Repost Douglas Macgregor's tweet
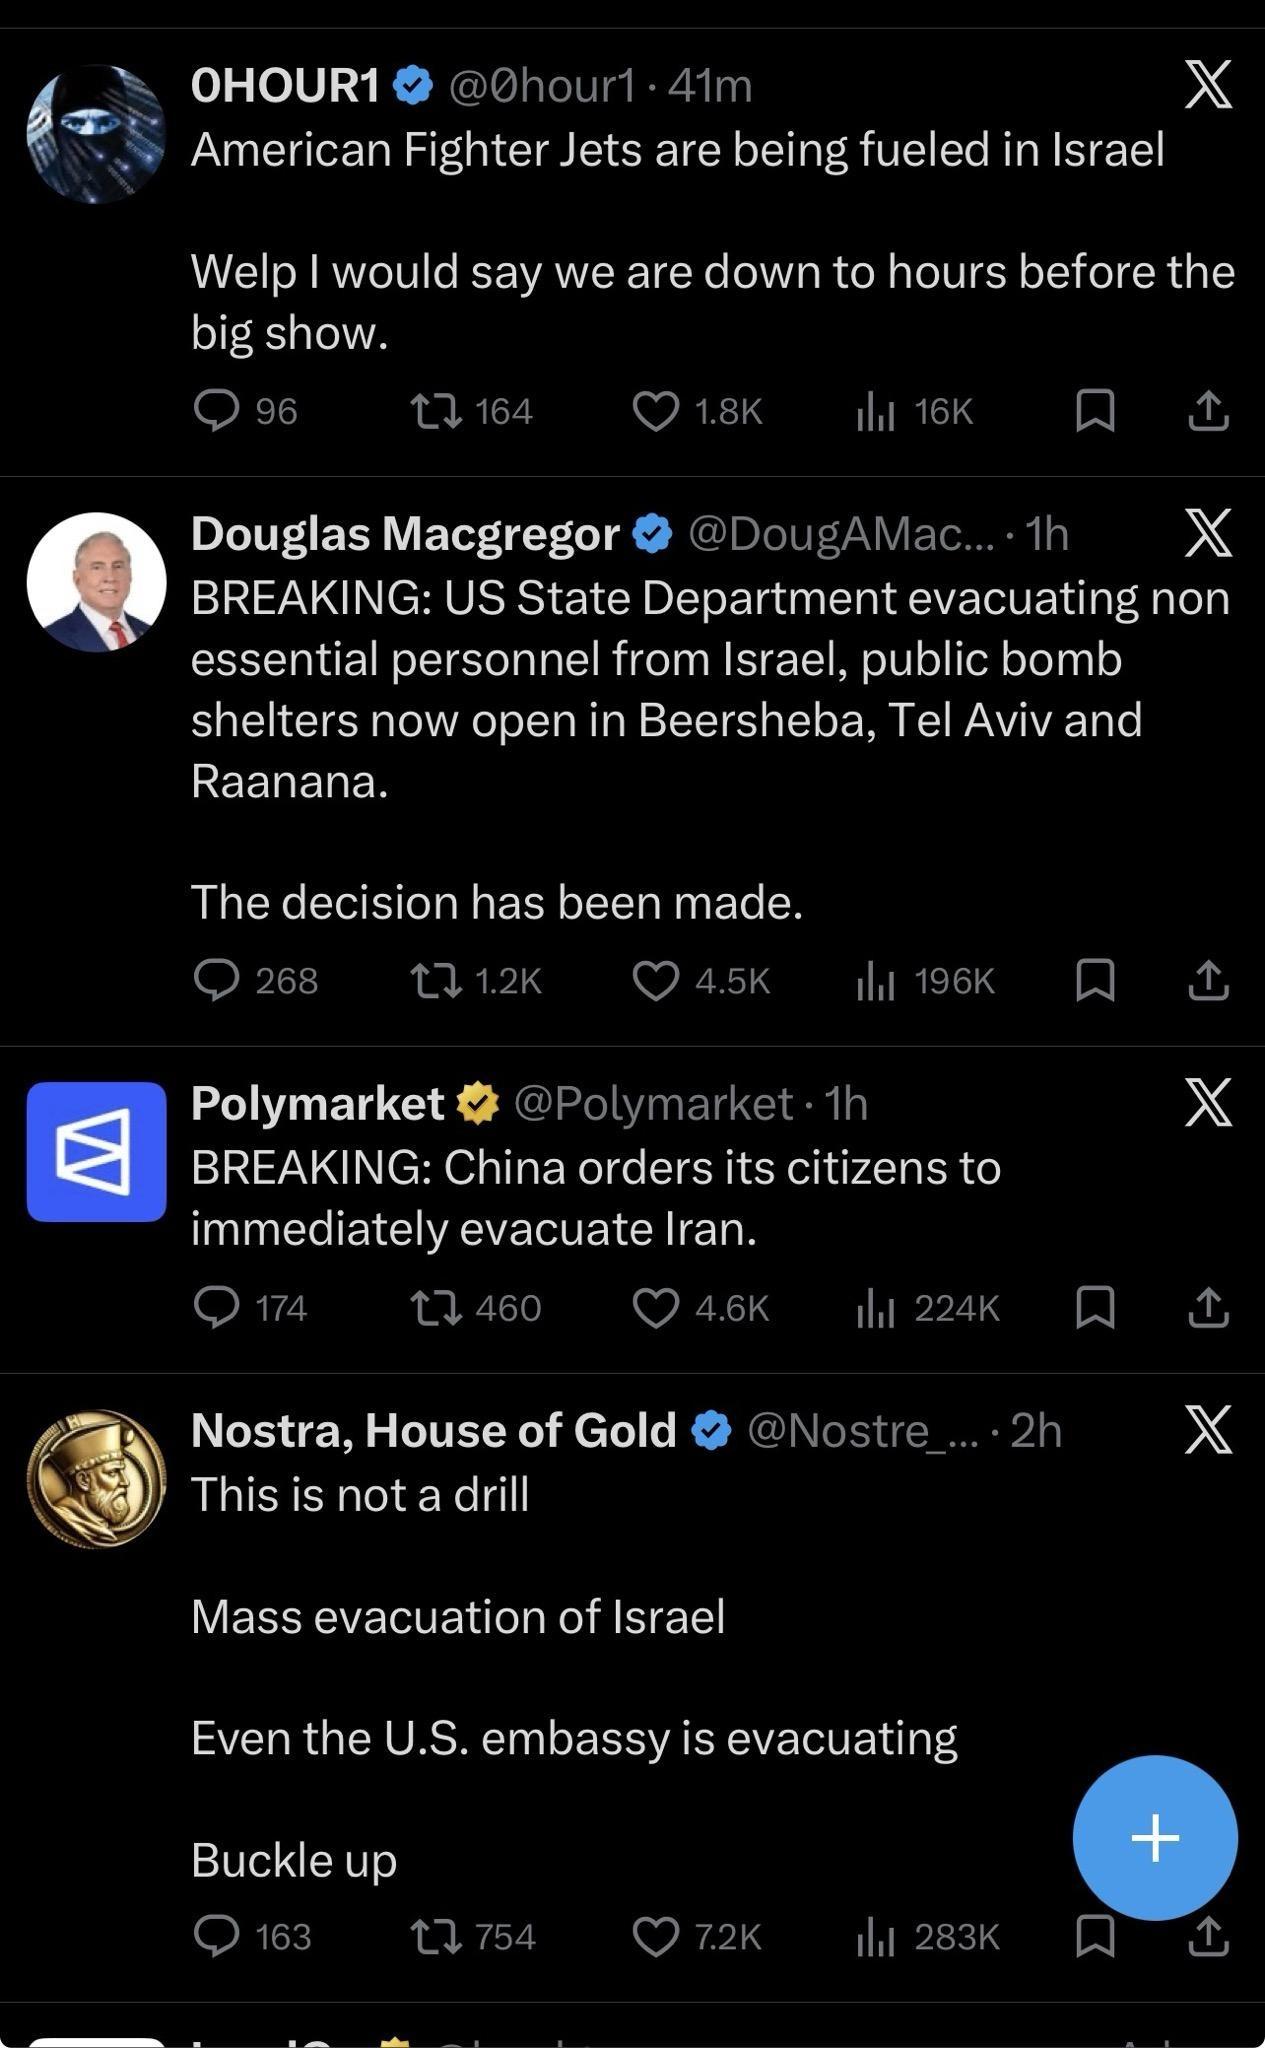 tap(437, 980)
